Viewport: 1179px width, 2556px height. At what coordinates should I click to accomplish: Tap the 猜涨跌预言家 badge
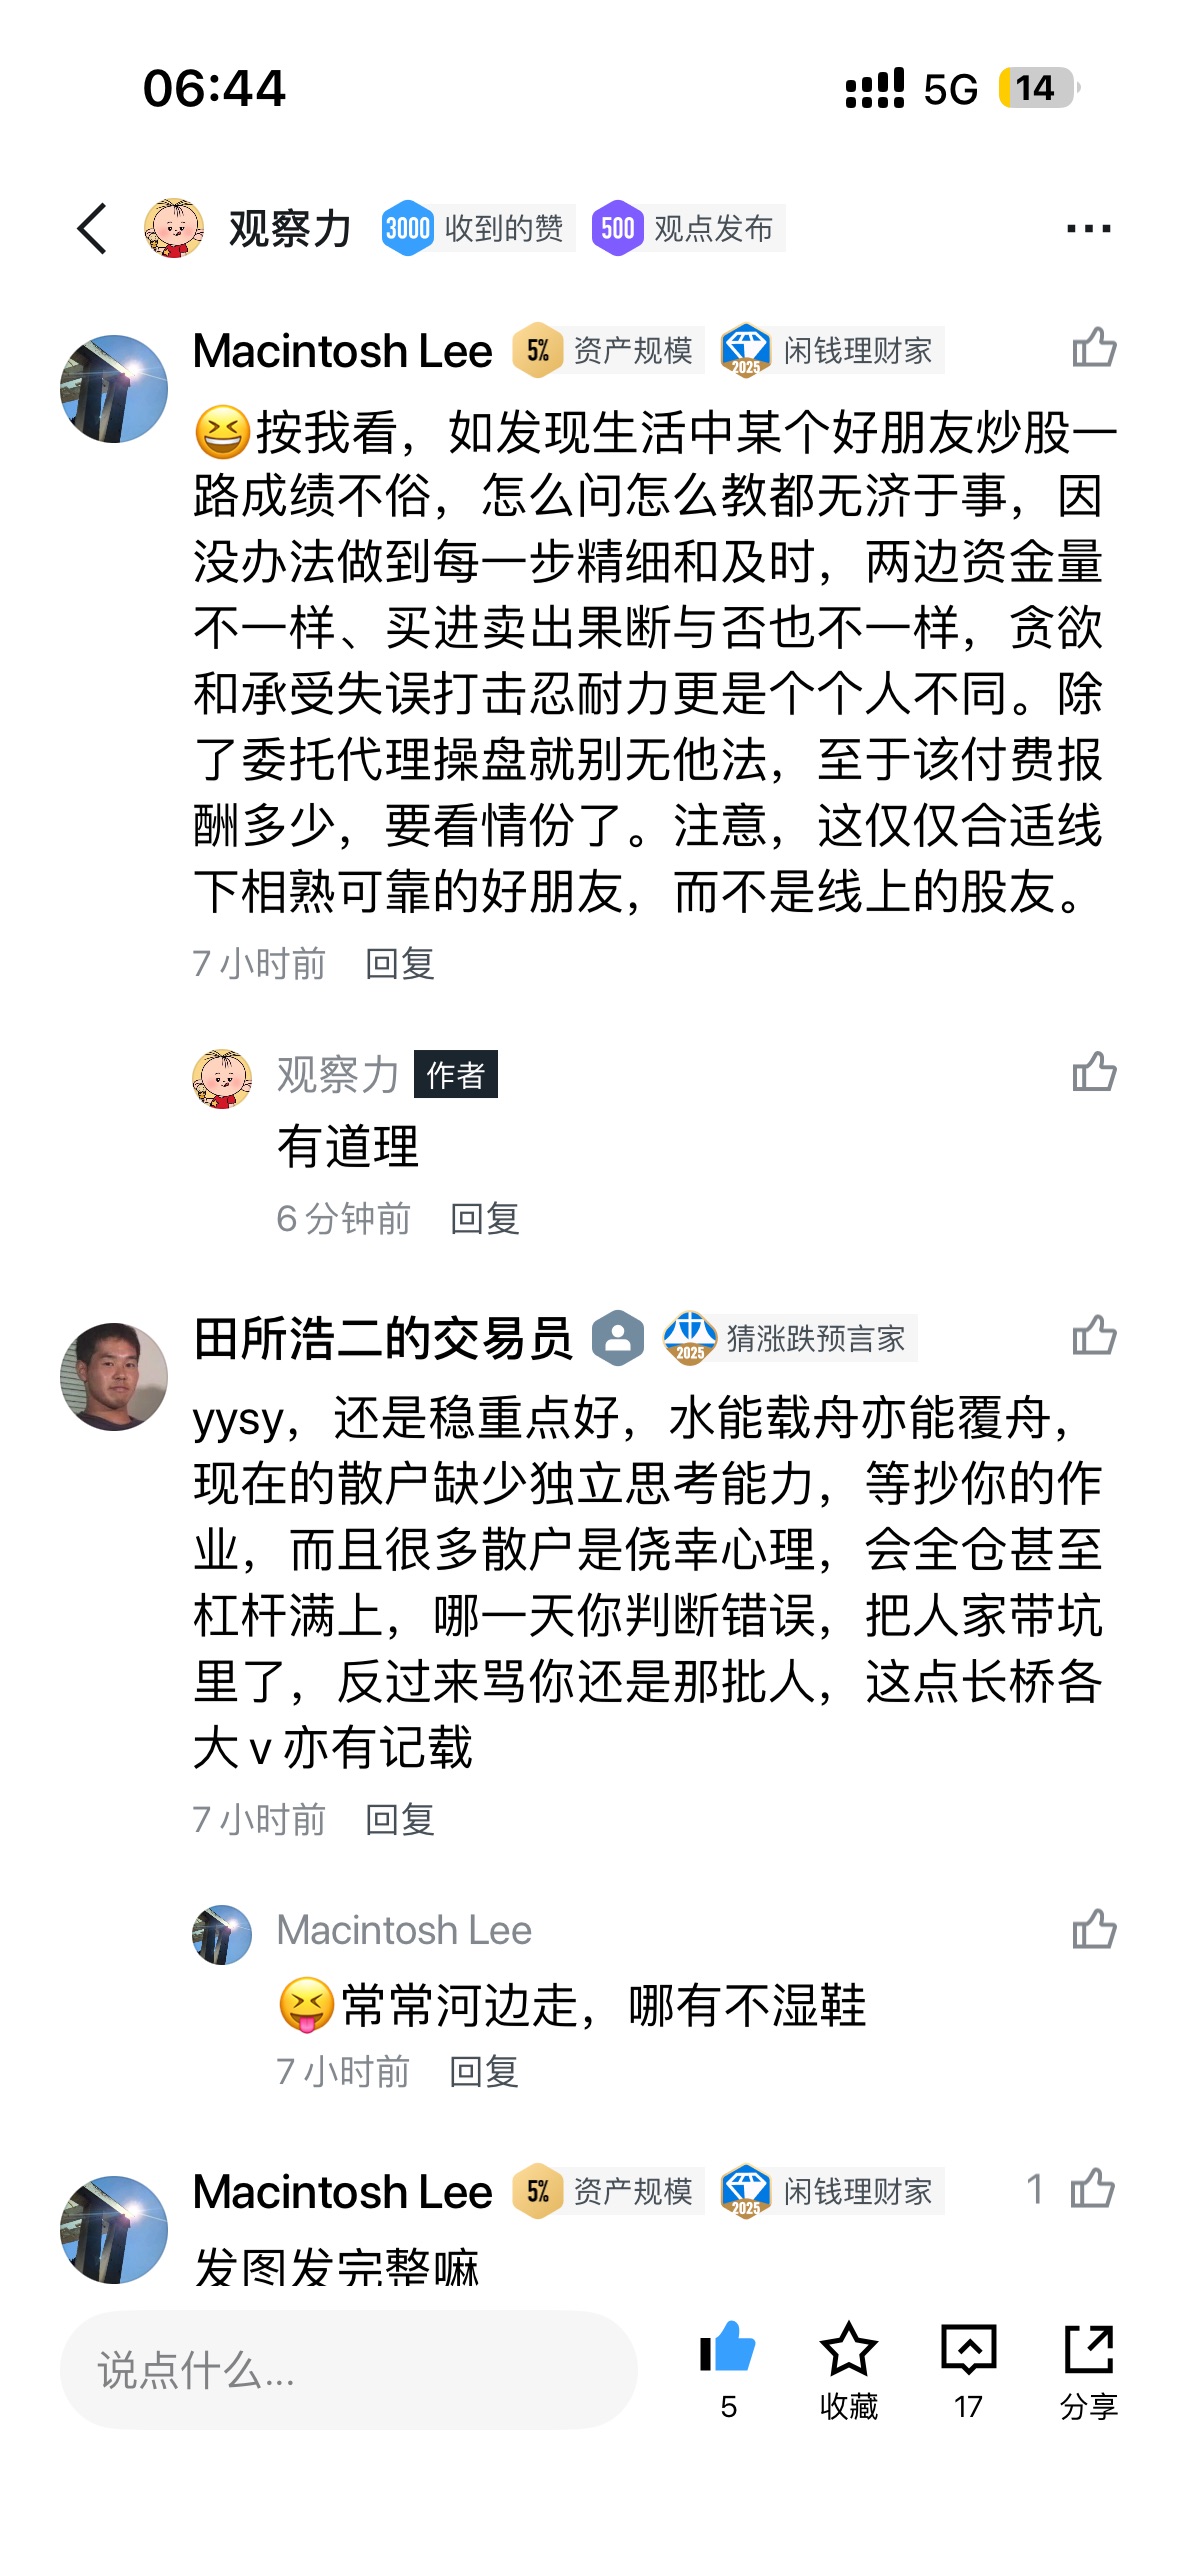789,1338
